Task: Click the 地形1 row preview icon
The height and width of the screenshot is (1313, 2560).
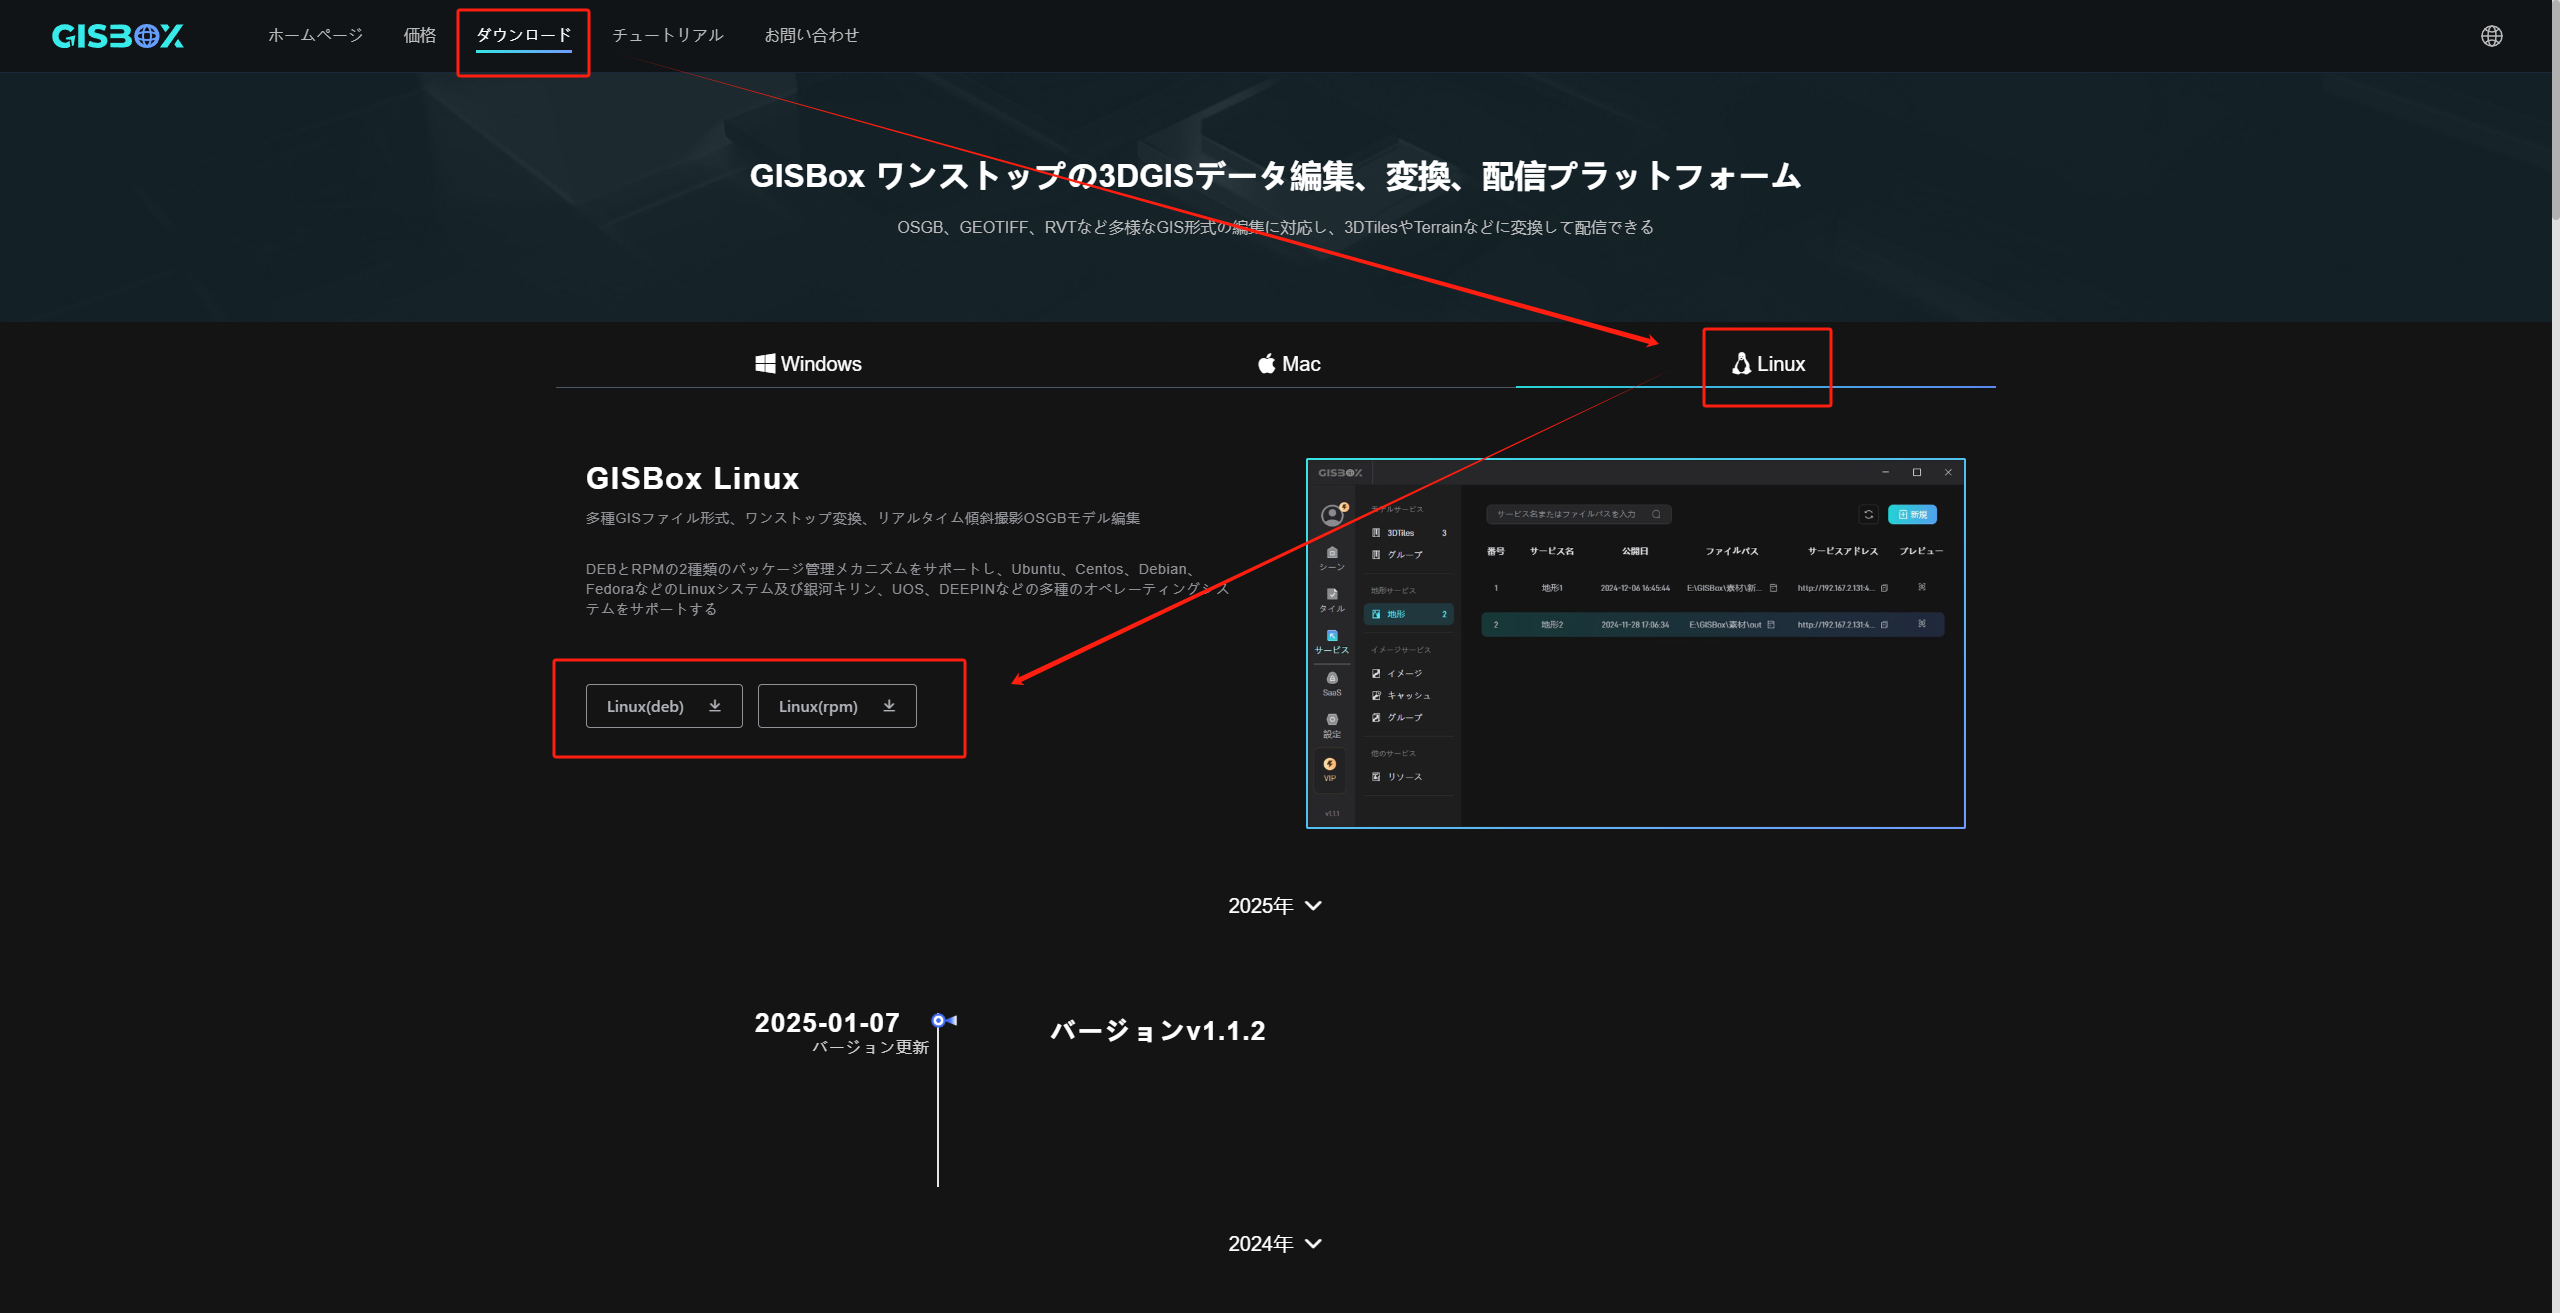Action: click(x=1922, y=587)
